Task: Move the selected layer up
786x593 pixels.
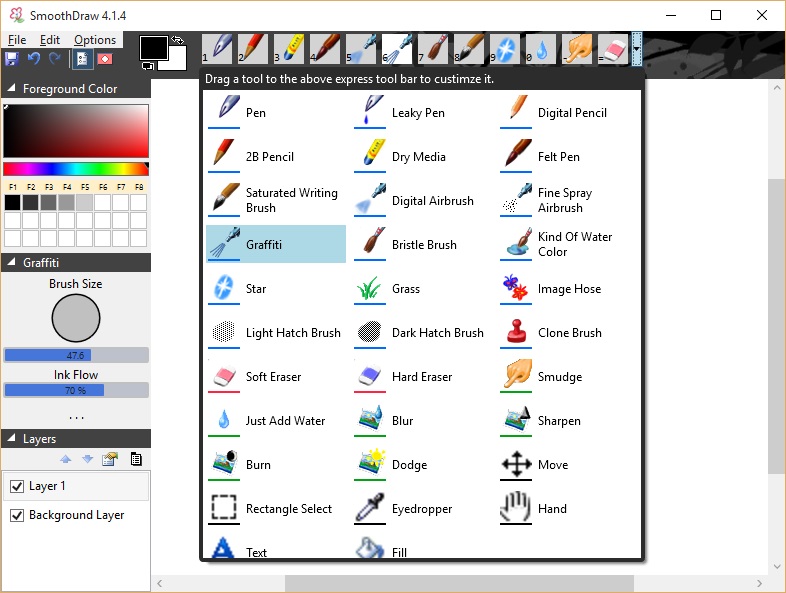Action: tap(66, 459)
